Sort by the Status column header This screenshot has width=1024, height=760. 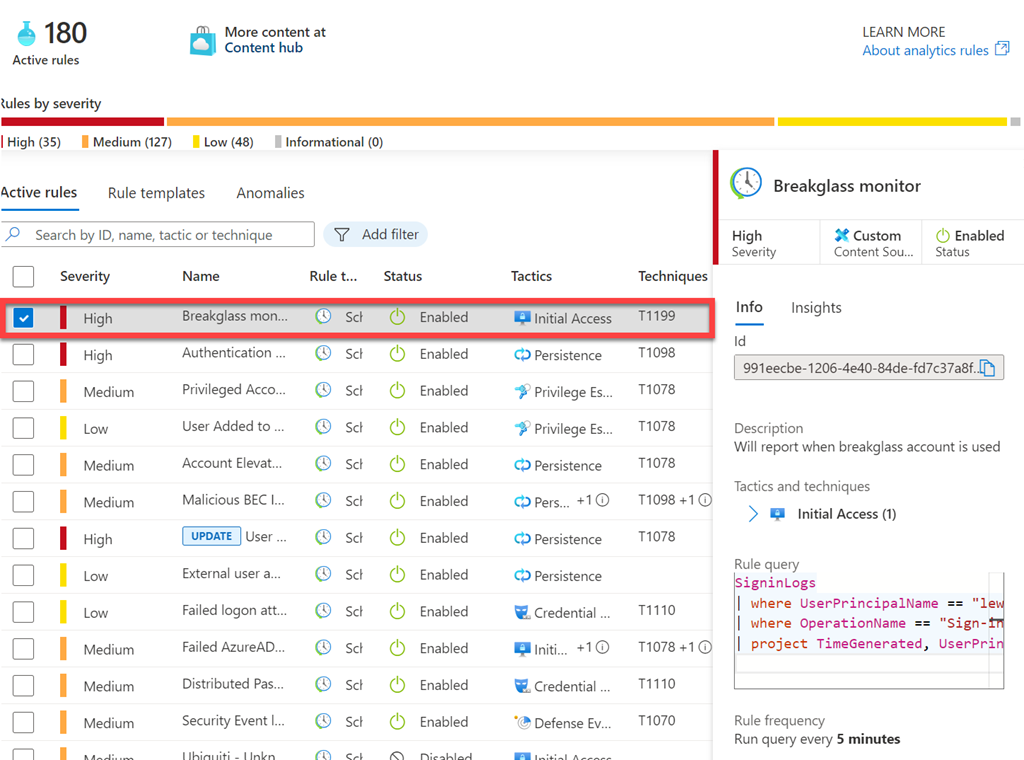403,277
